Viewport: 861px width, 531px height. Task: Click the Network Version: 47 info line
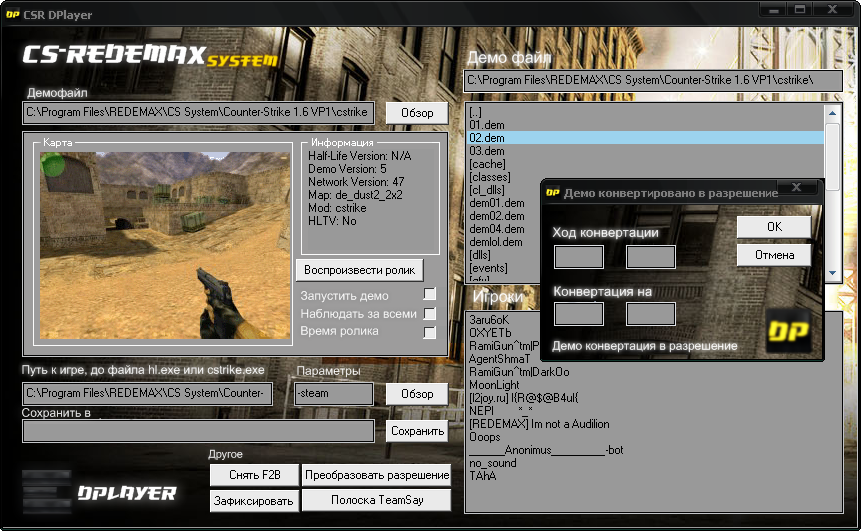(x=356, y=182)
